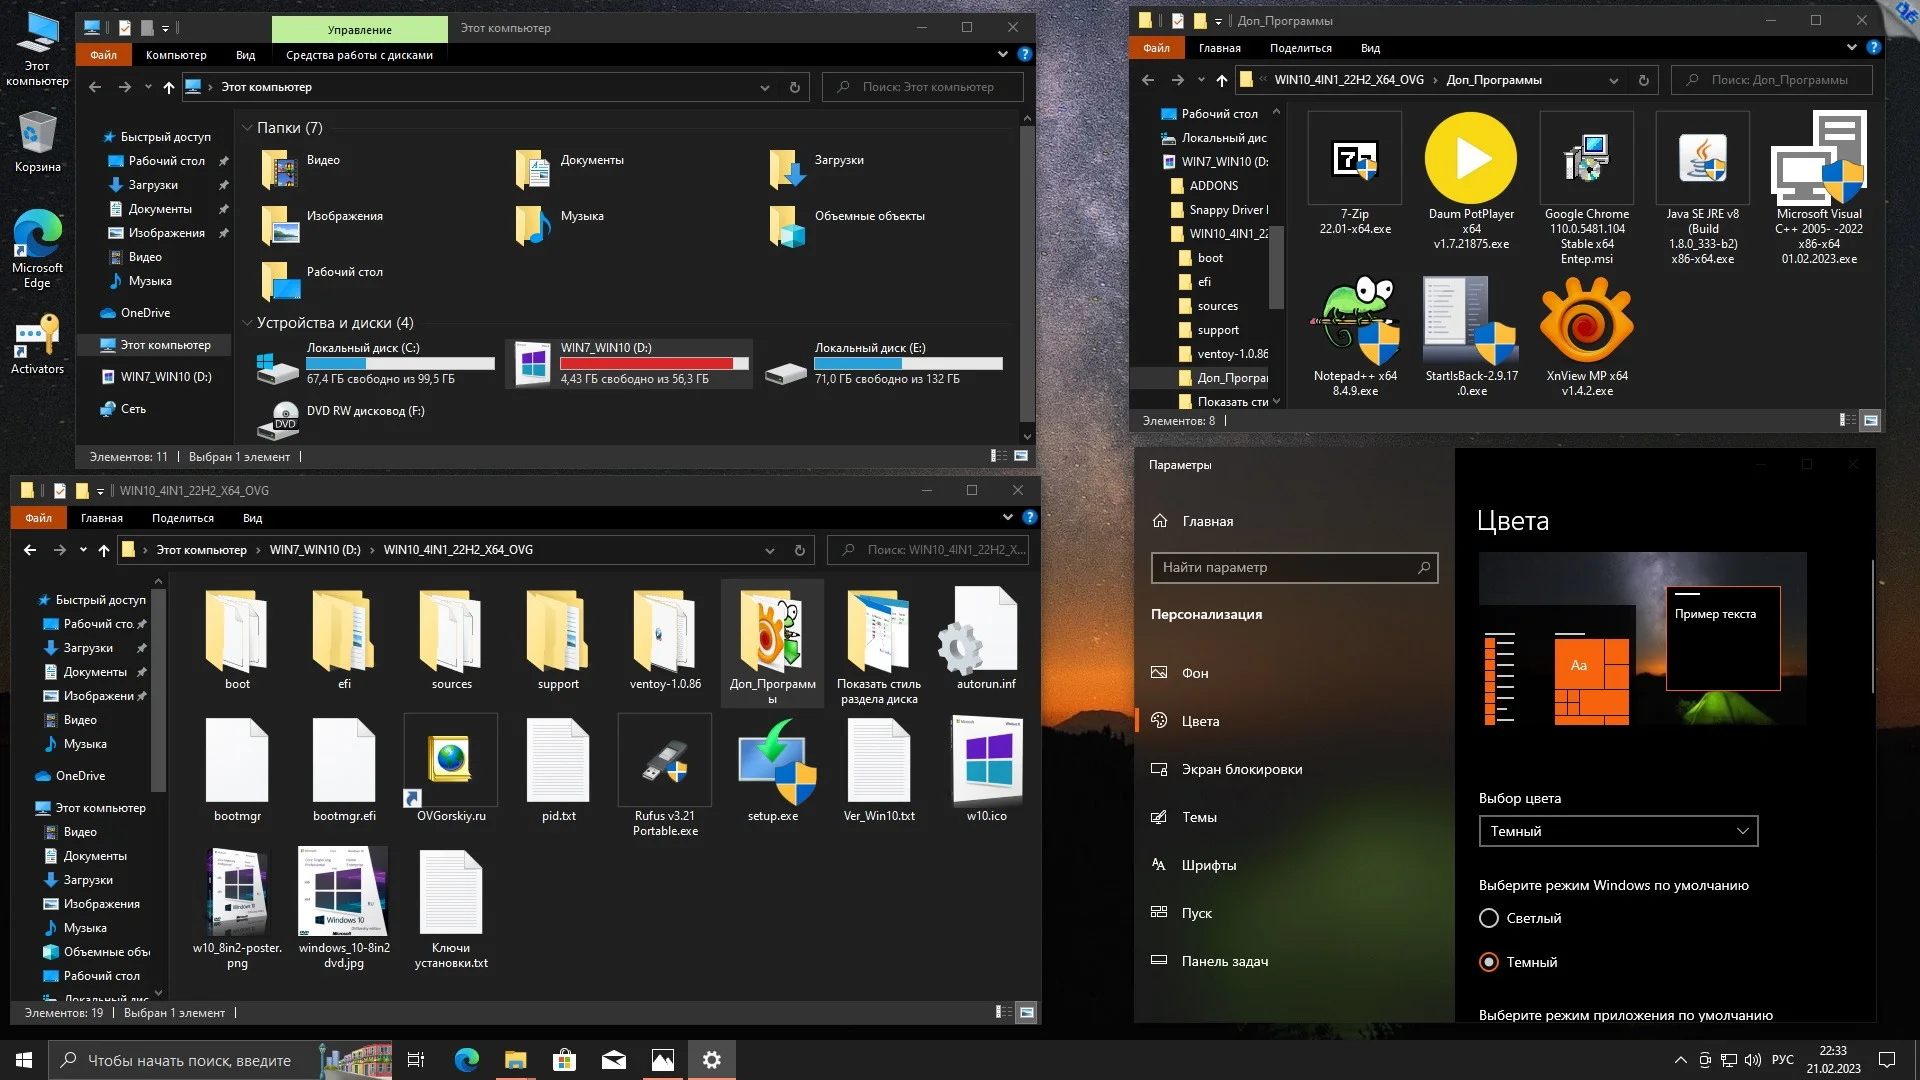The height and width of the screenshot is (1080, 1920).
Task: Switch Дон_Программы window to large icons view
Action: 1870,421
